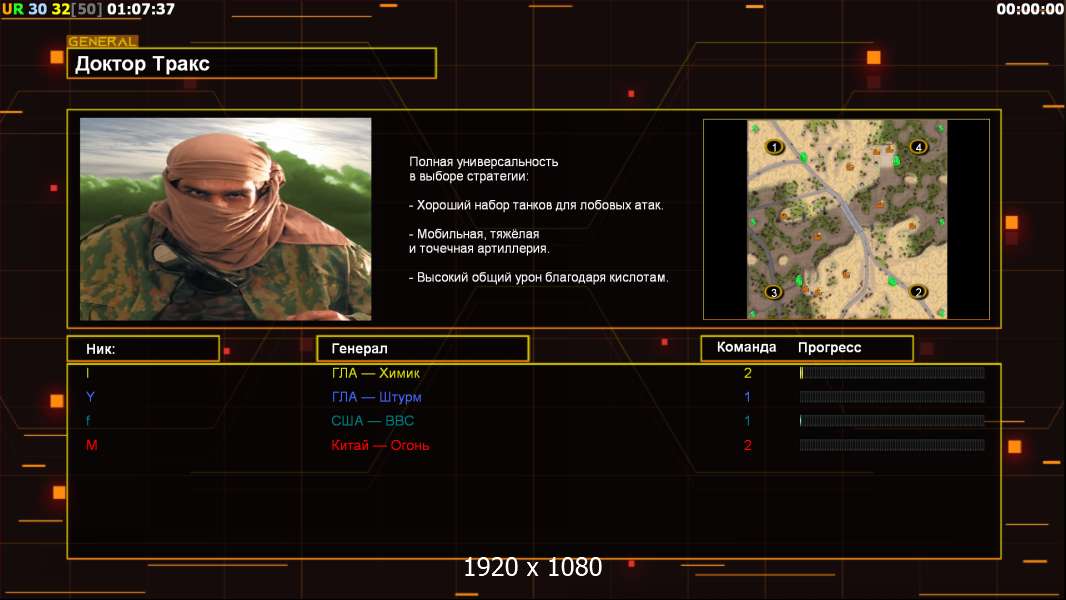Select the teal США — ВВС entry

coord(372,421)
